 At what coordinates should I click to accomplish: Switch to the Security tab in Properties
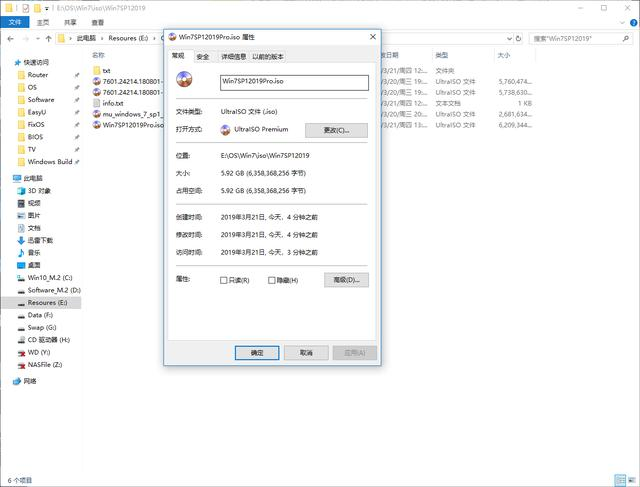pos(203,57)
